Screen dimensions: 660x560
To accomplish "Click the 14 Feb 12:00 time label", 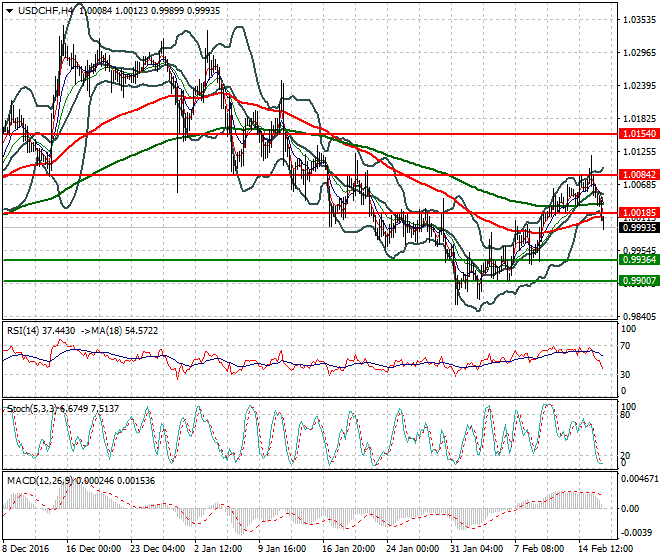I will 606,549.
